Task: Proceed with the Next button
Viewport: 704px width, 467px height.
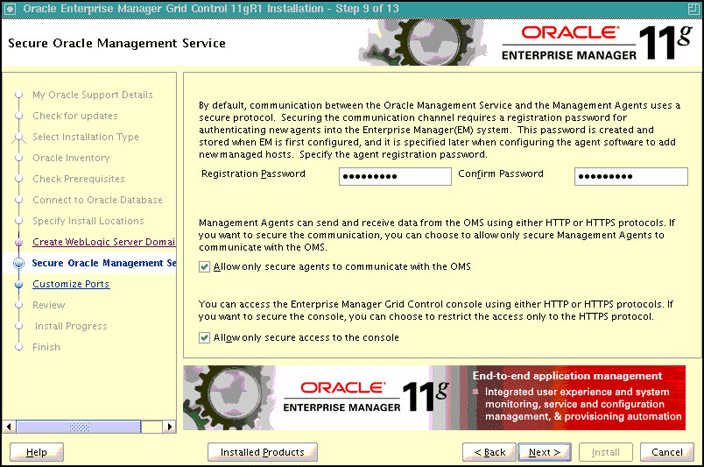Action: 545,452
